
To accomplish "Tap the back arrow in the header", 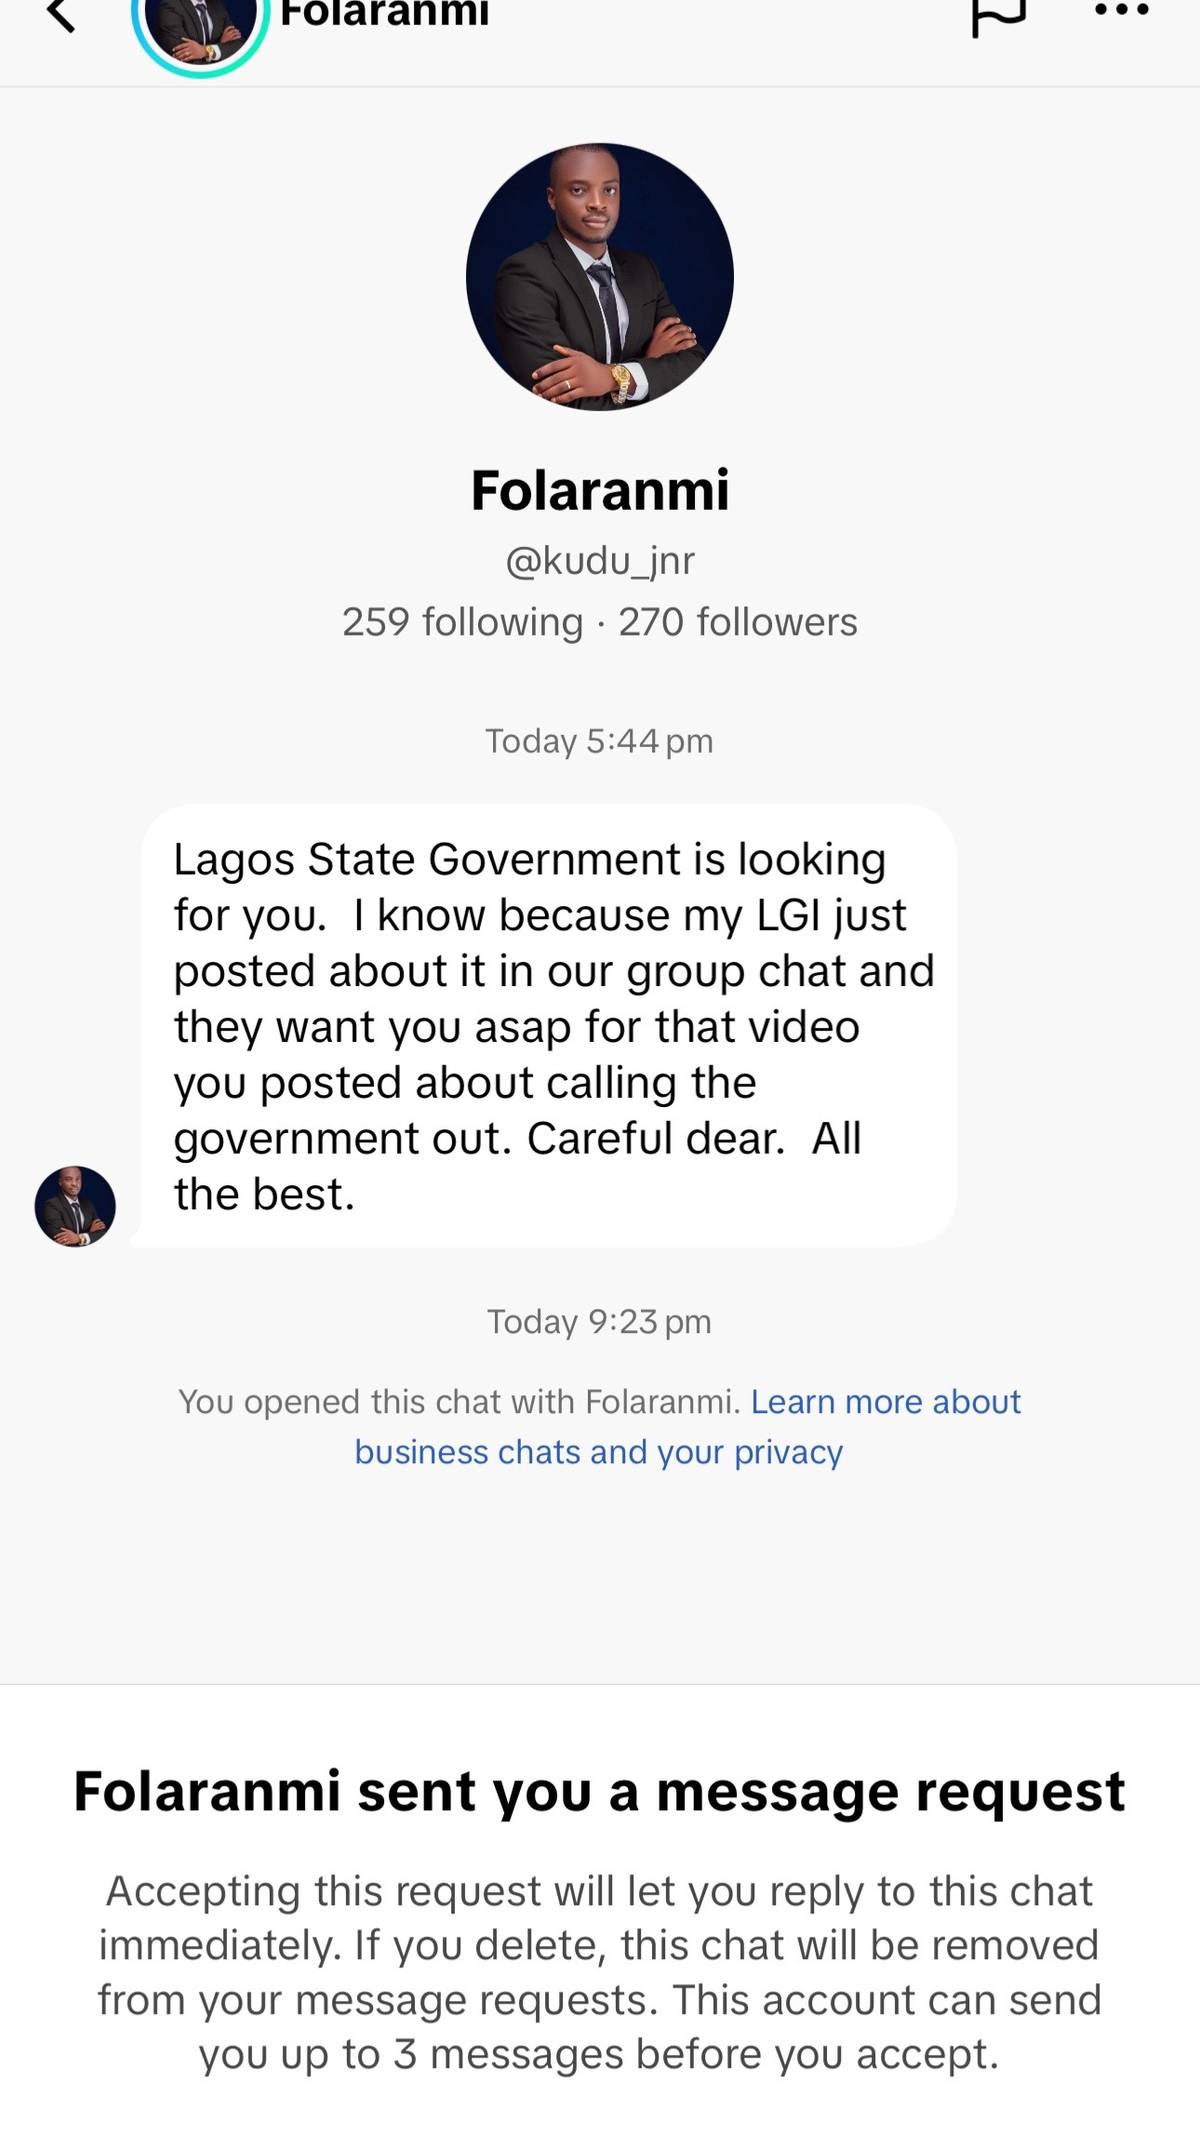I will [x=62, y=14].
